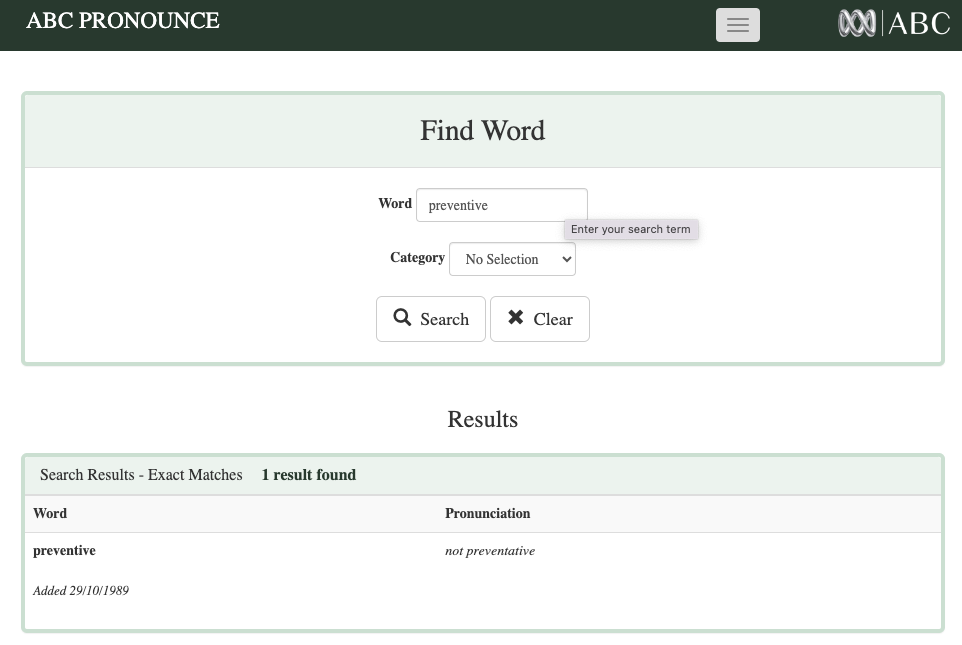Click the Search Results - Exact Matches heading
The width and height of the screenshot is (962, 645).
coord(141,475)
